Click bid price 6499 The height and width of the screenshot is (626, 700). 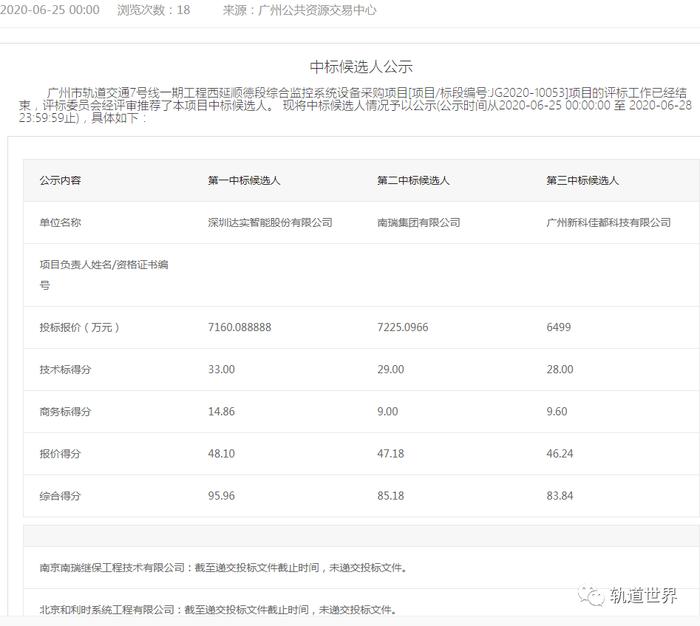click(x=558, y=327)
